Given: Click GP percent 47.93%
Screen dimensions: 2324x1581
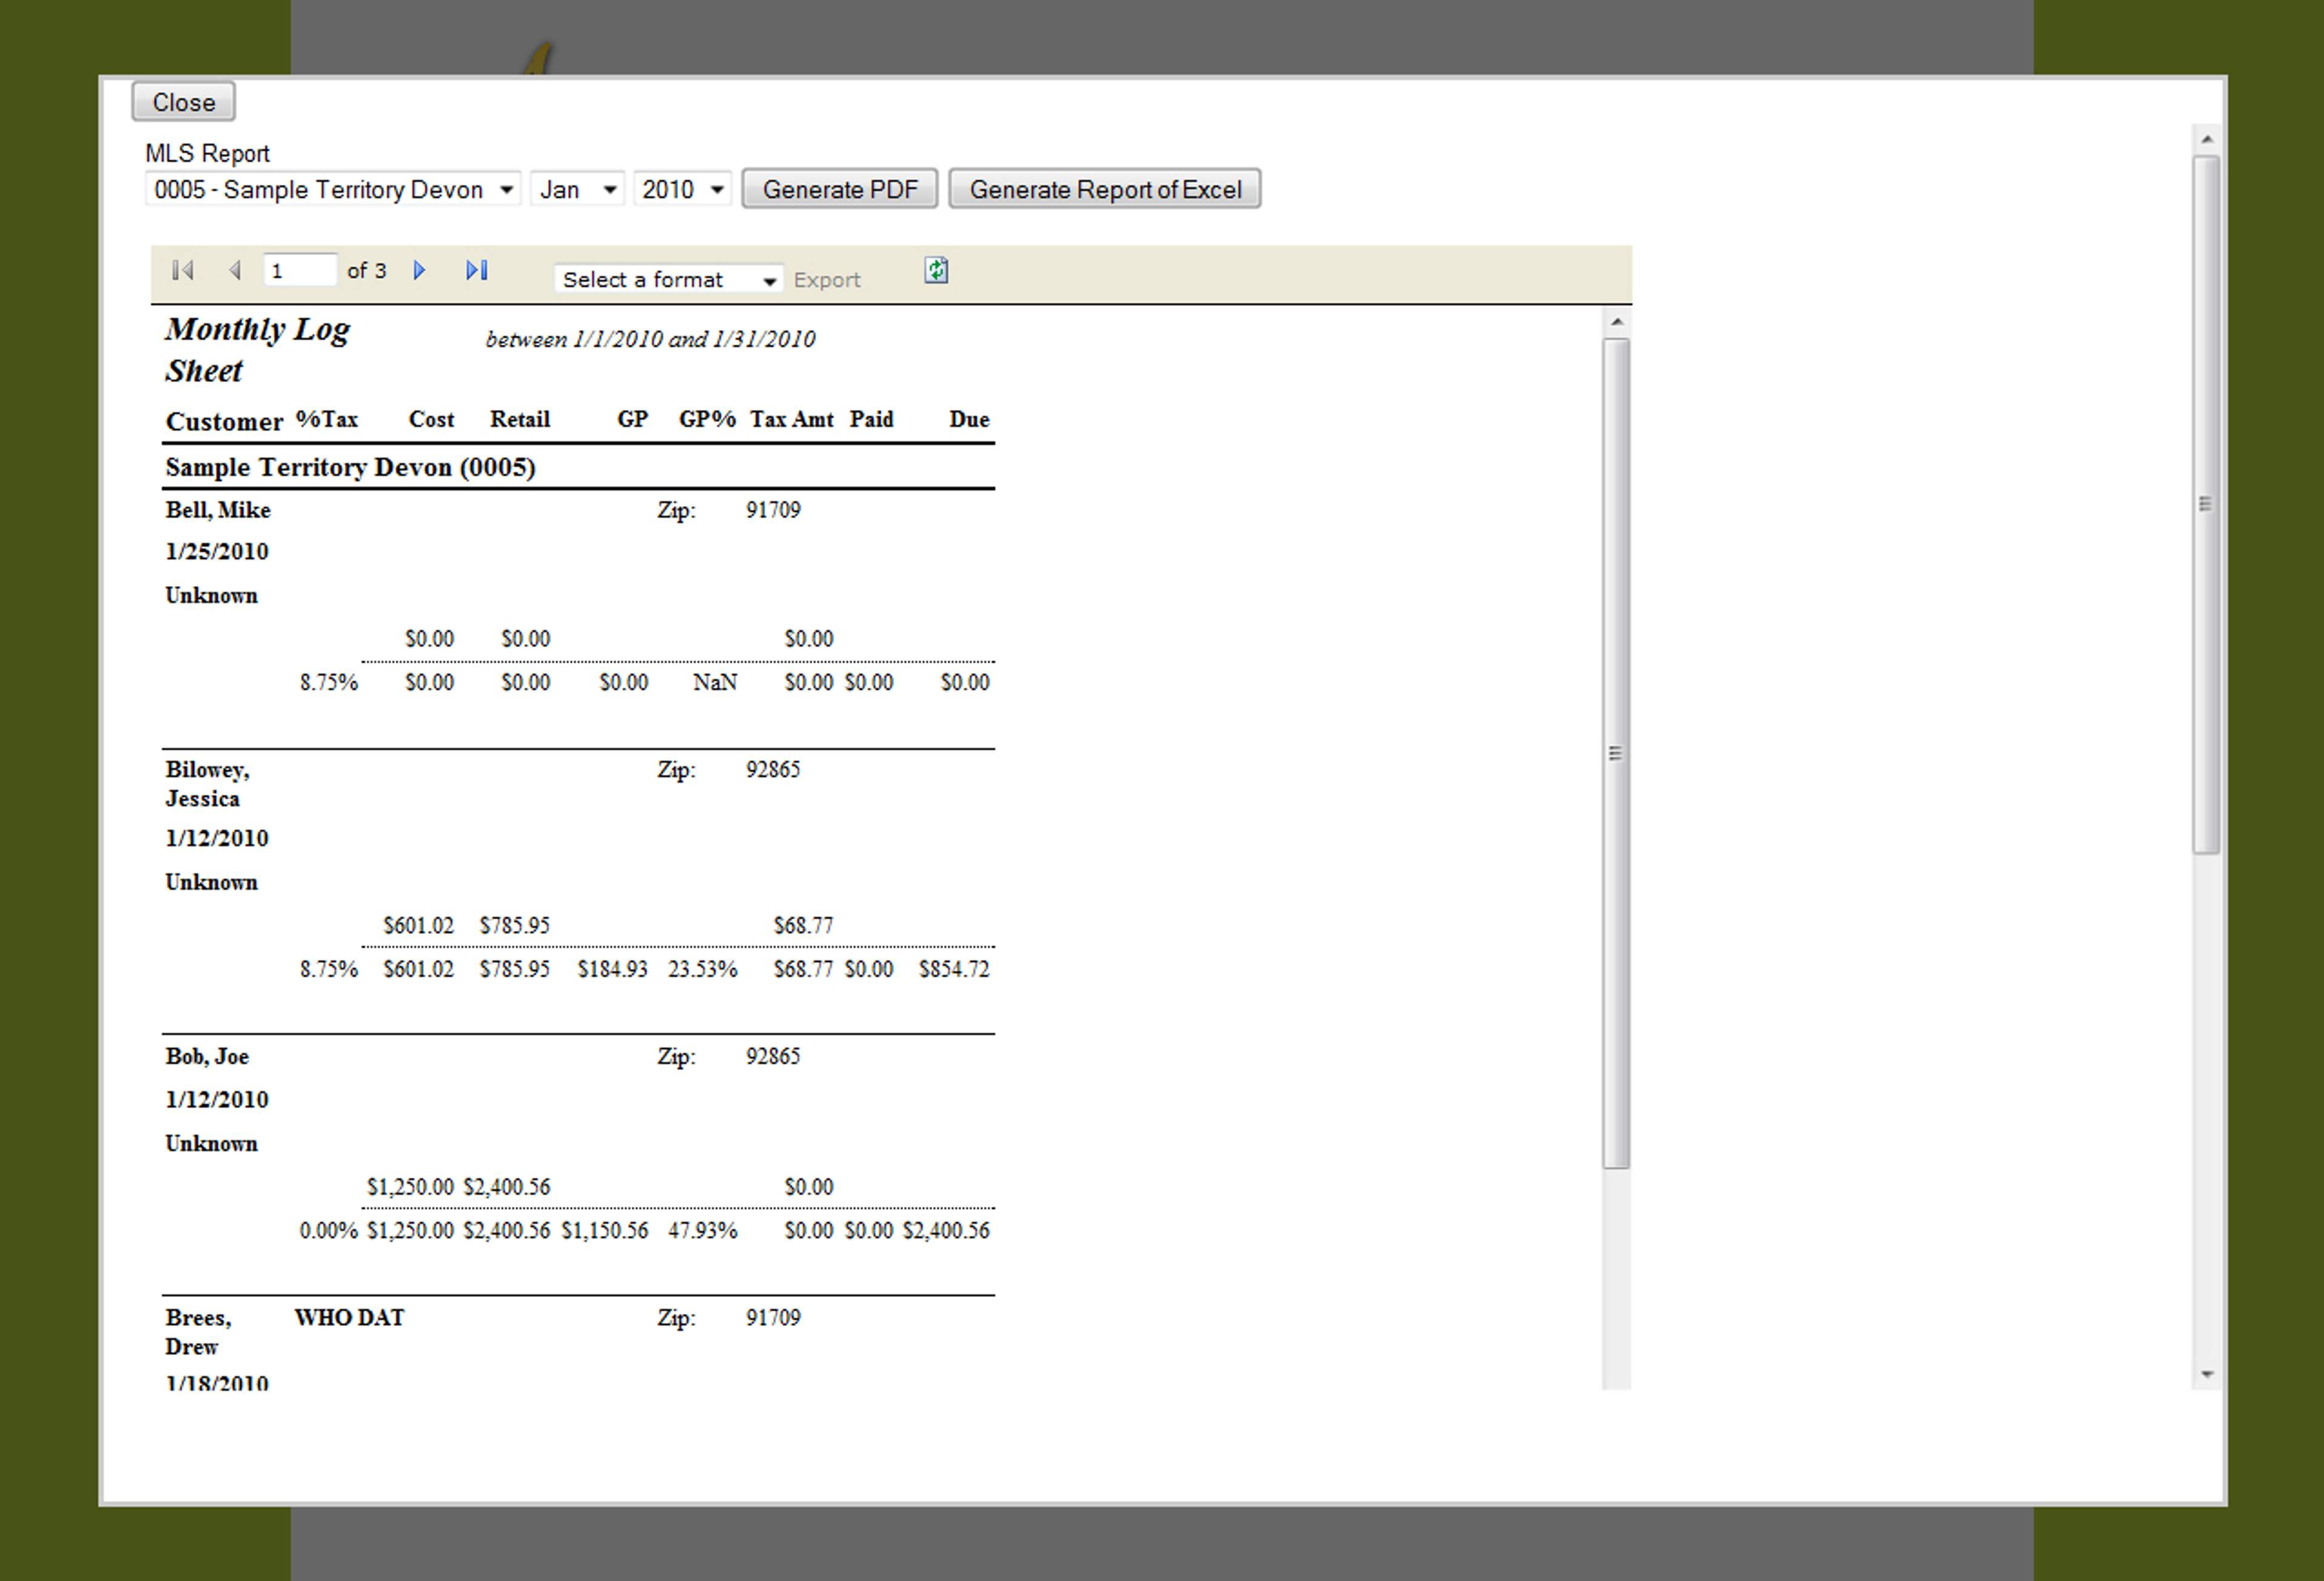Looking at the screenshot, I should click(702, 1230).
